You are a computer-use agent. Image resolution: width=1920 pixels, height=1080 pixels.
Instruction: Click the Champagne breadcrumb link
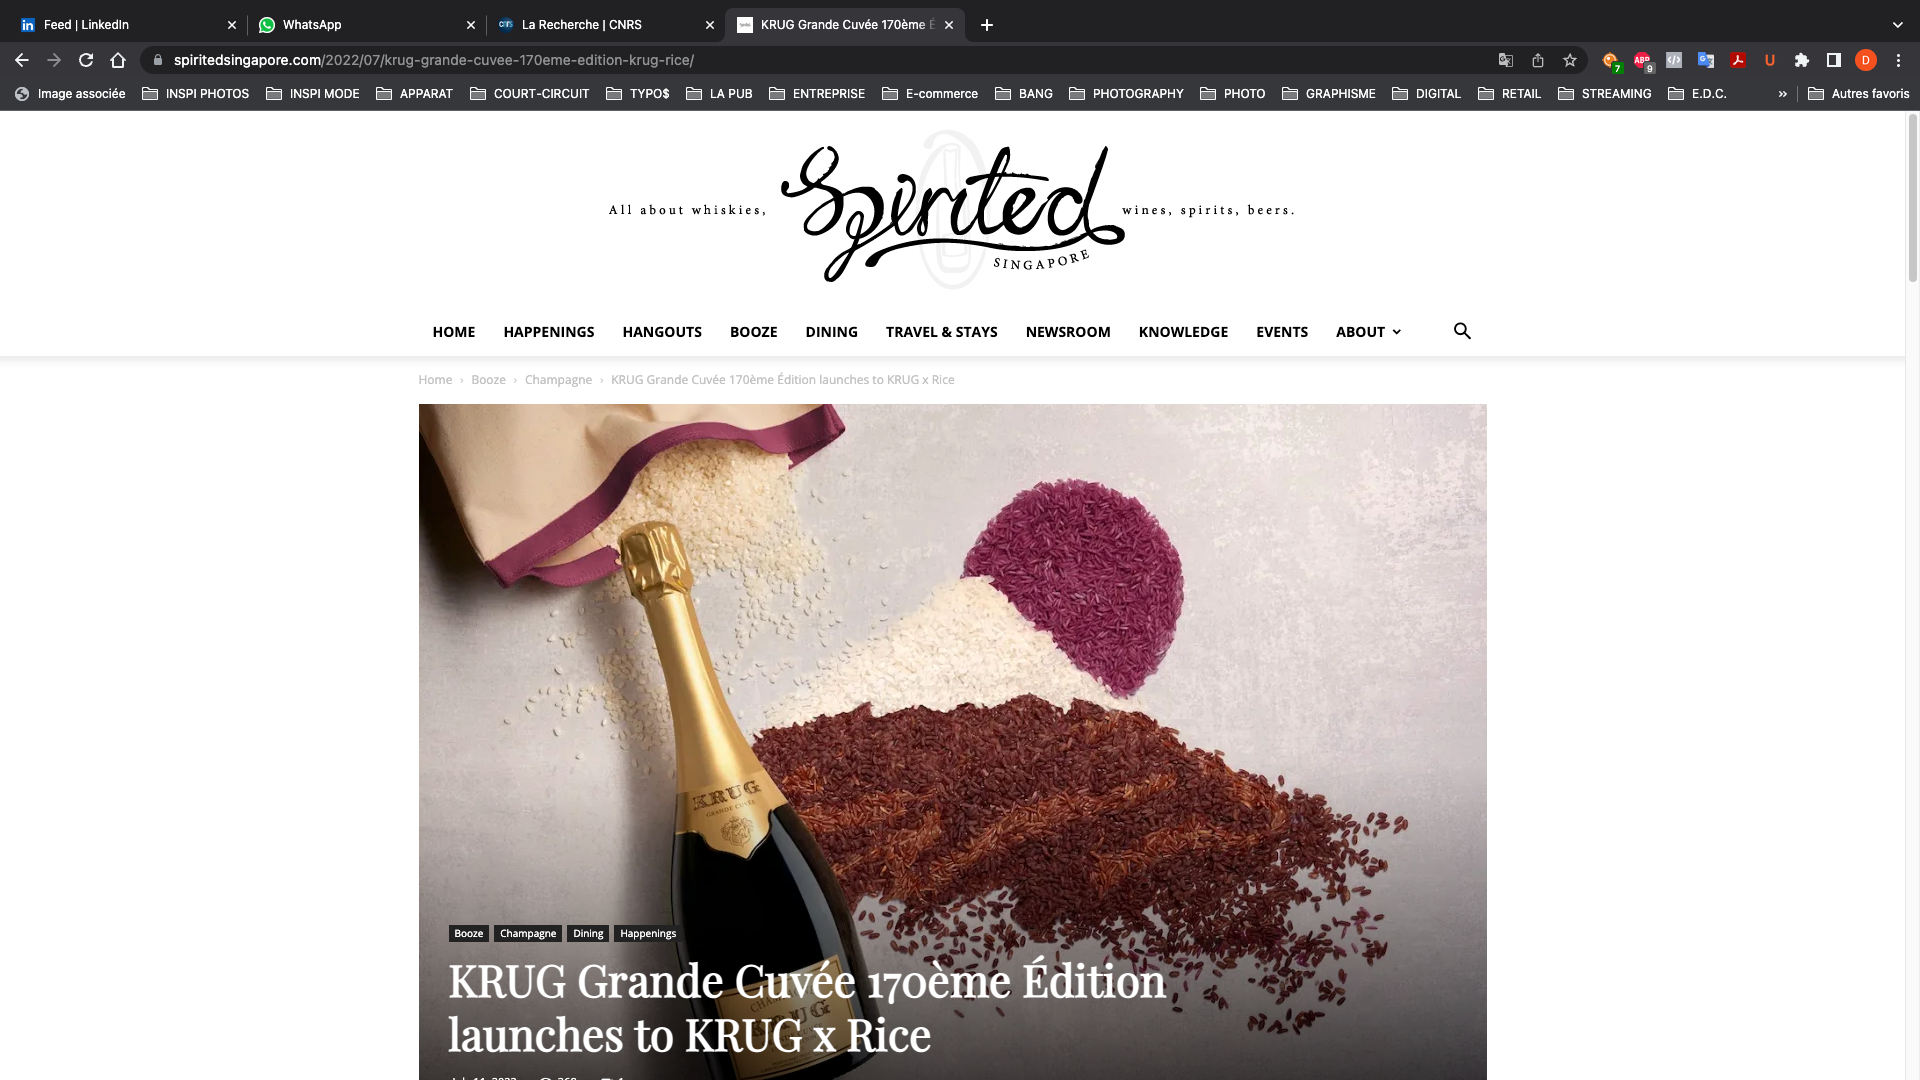point(558,380)
